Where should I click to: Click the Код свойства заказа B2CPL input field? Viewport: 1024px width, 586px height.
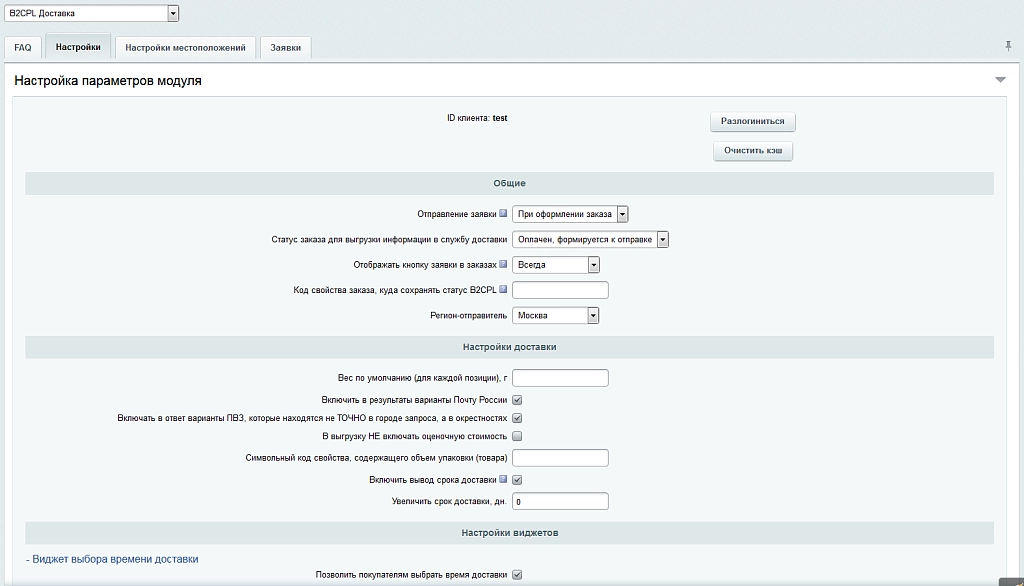click(560, 290)
